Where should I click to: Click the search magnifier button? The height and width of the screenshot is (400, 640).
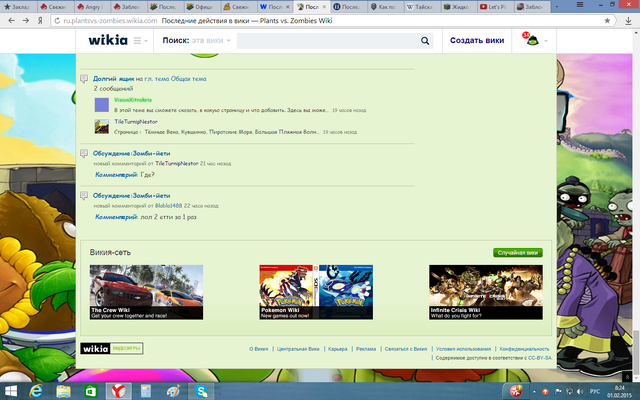pos(425,41)
